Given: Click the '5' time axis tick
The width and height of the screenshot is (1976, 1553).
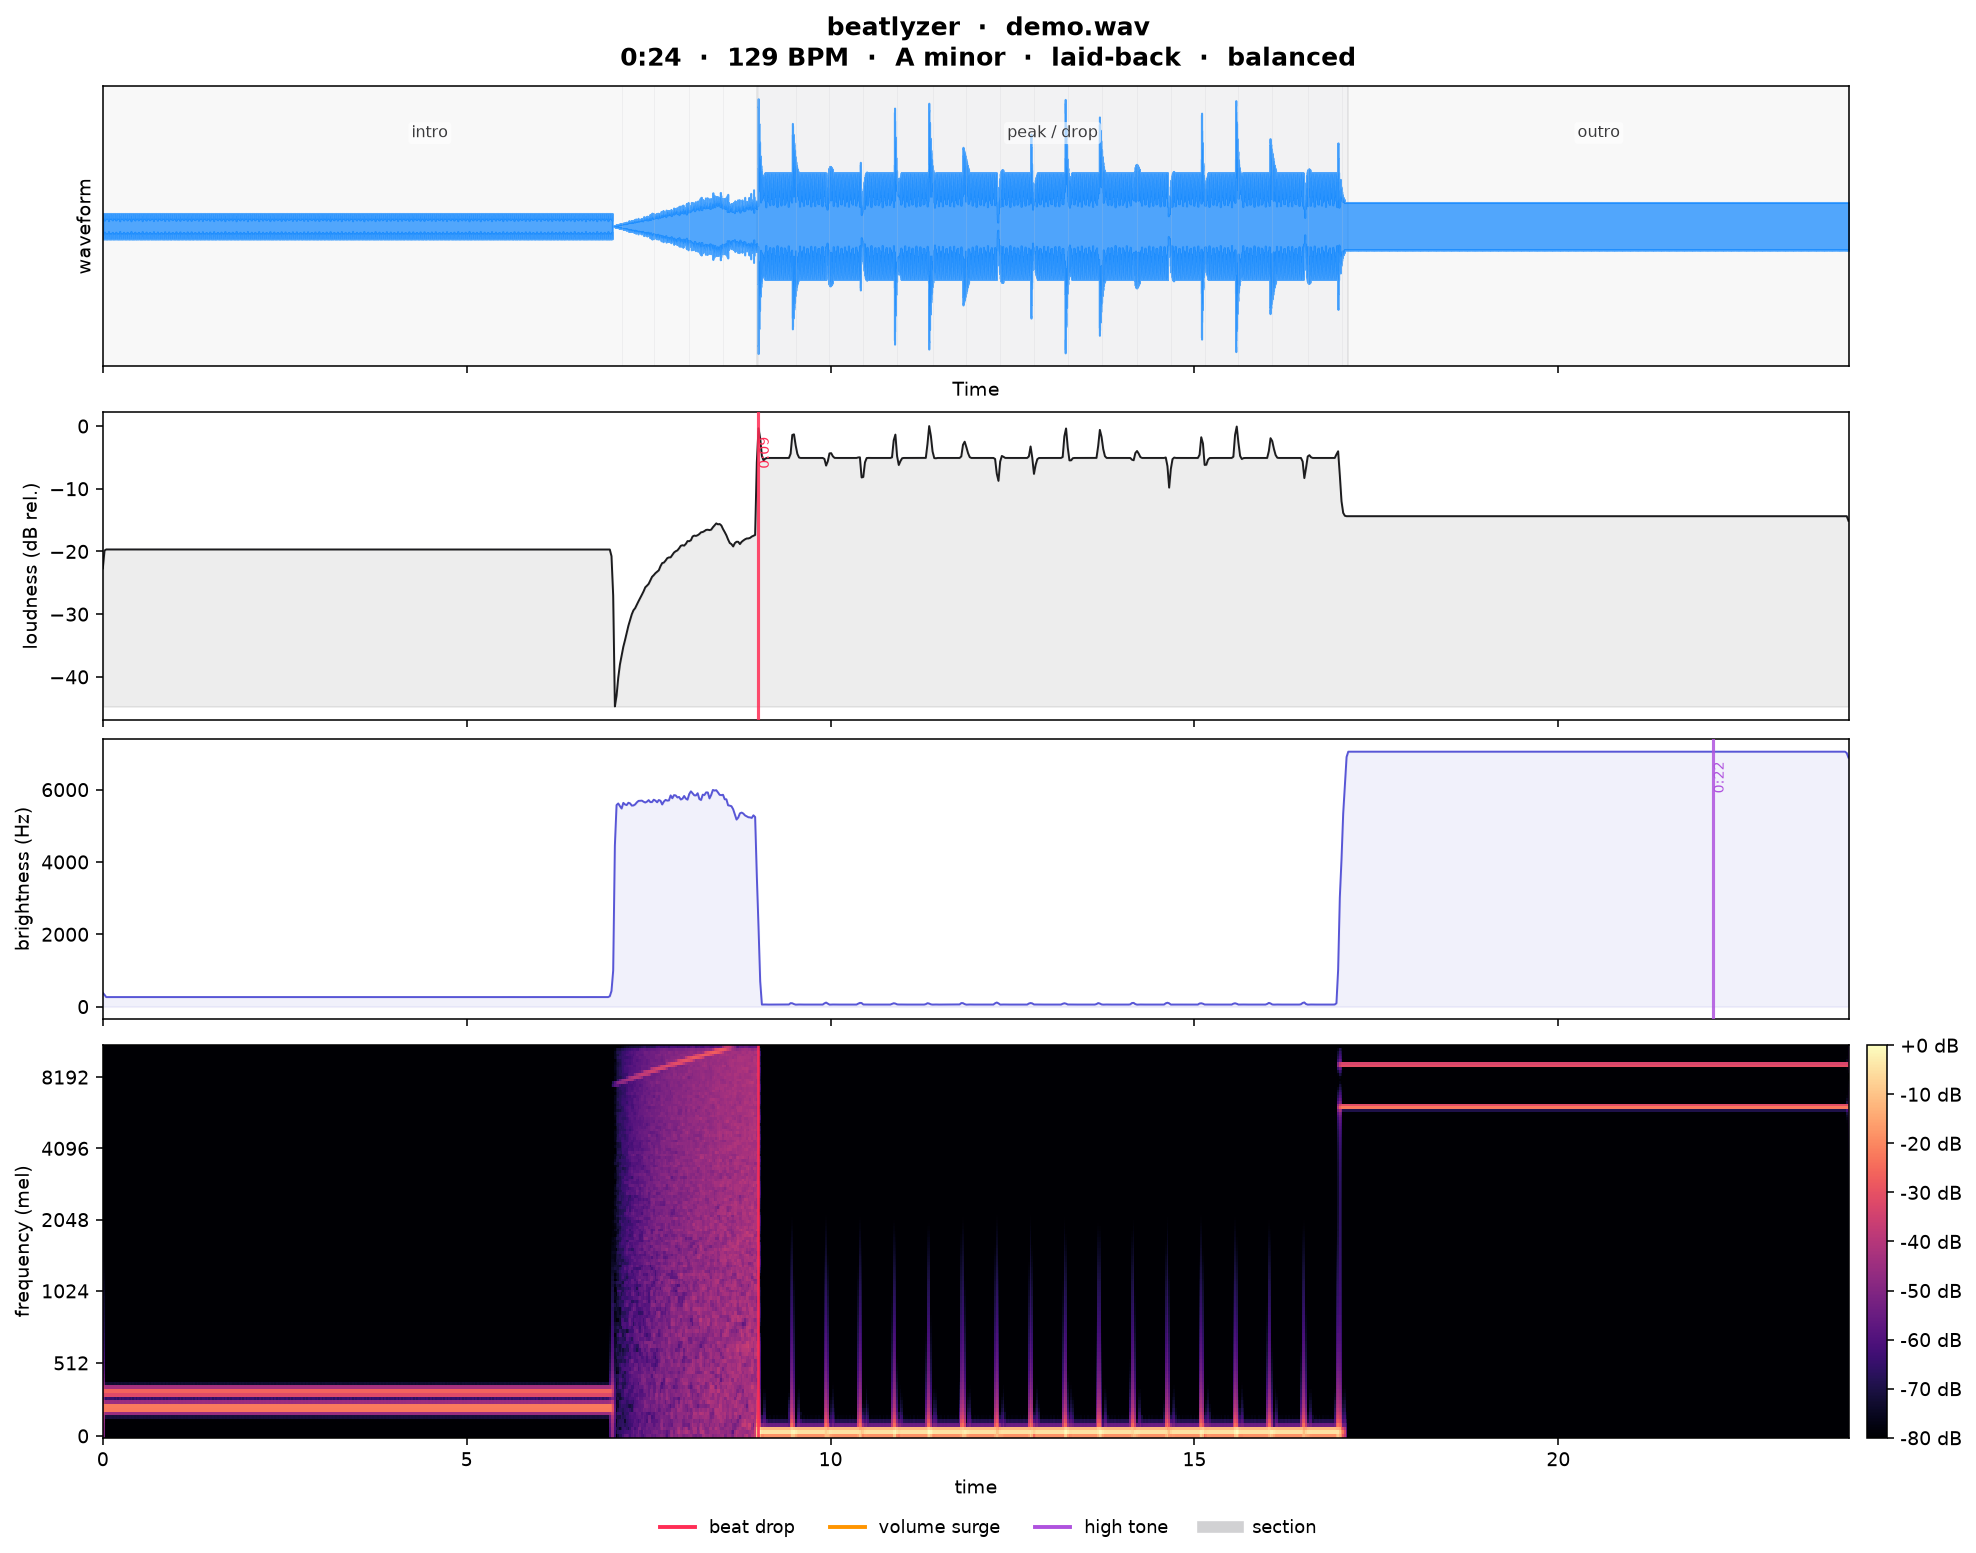Looking at the screenshot, I should pos(467,1459).
